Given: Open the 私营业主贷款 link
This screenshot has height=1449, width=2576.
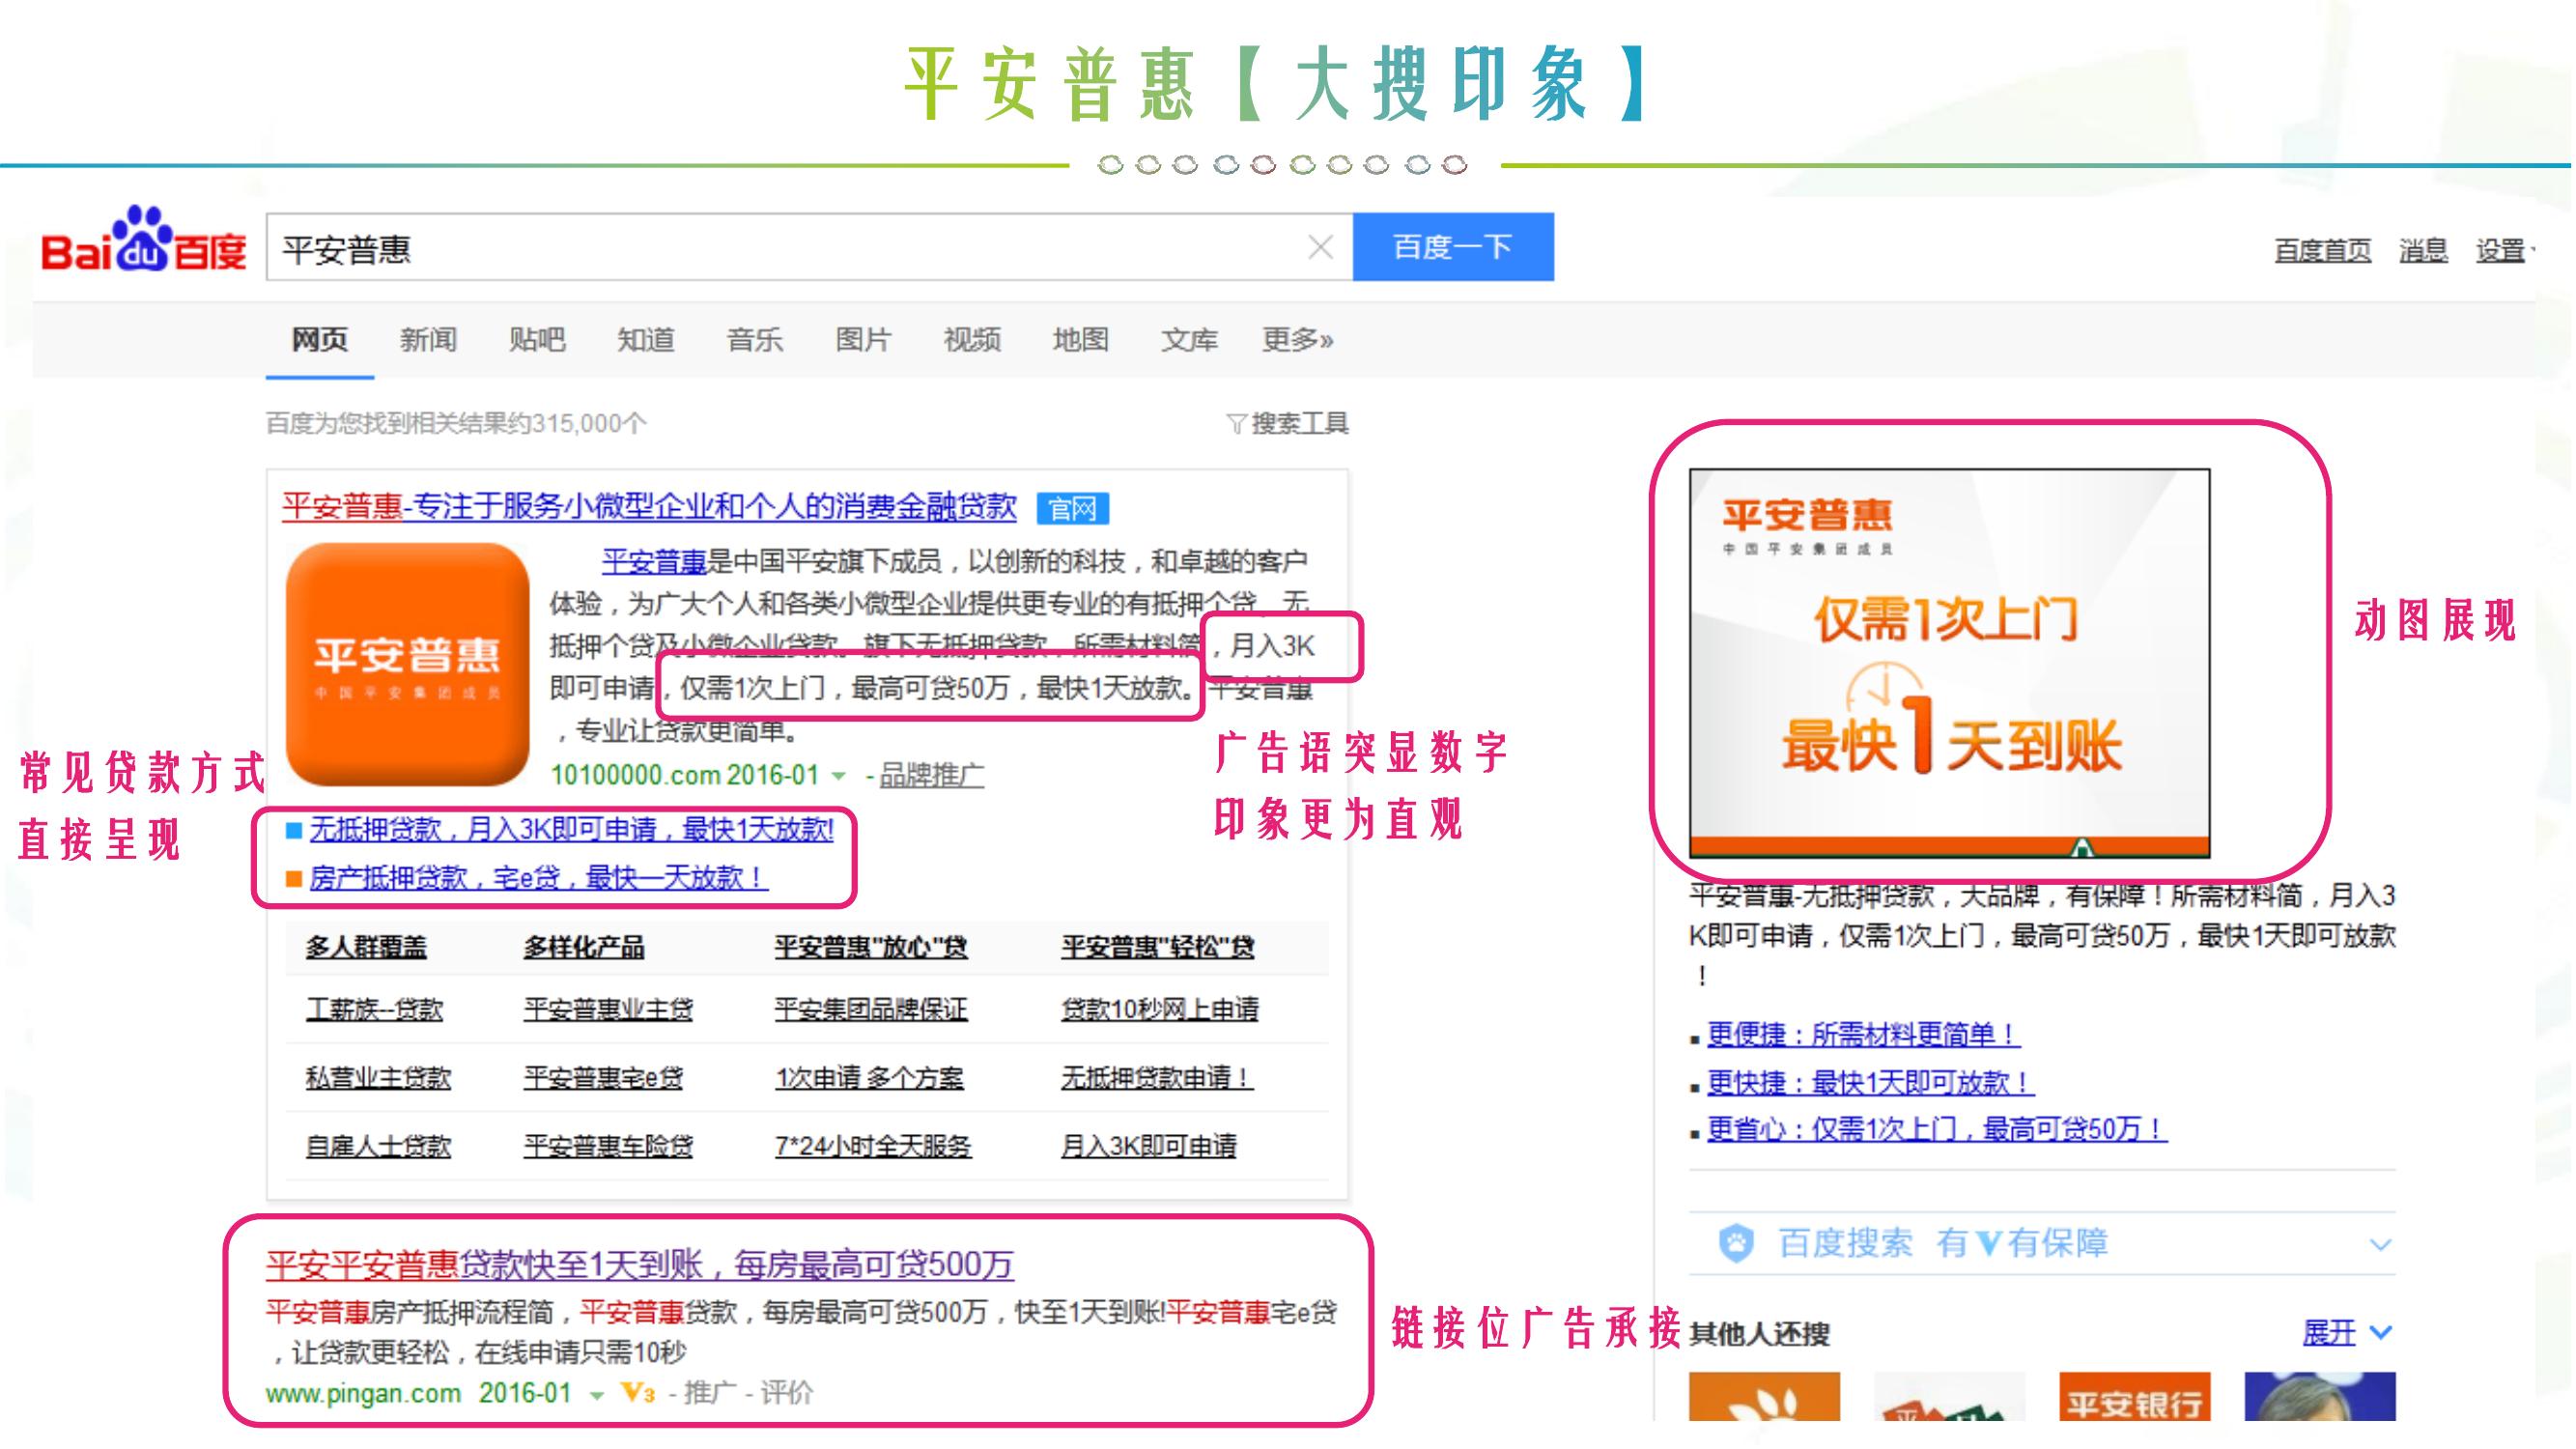Looking at the screenshot, I should 378,1078.
